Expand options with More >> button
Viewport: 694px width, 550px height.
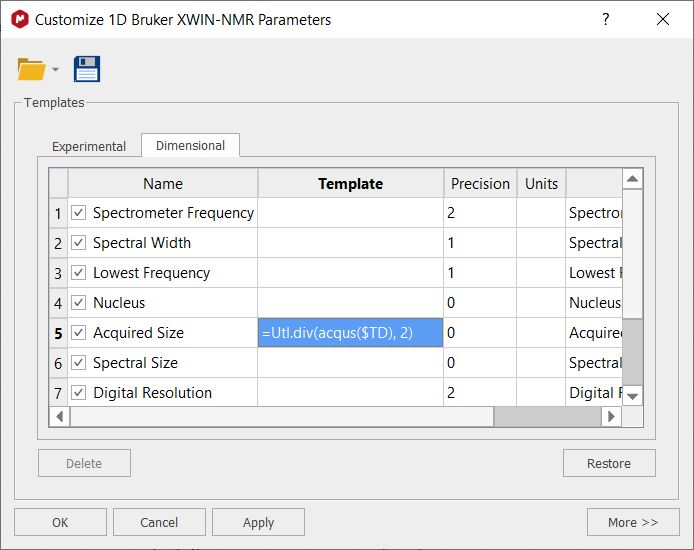tap(633, 522)
